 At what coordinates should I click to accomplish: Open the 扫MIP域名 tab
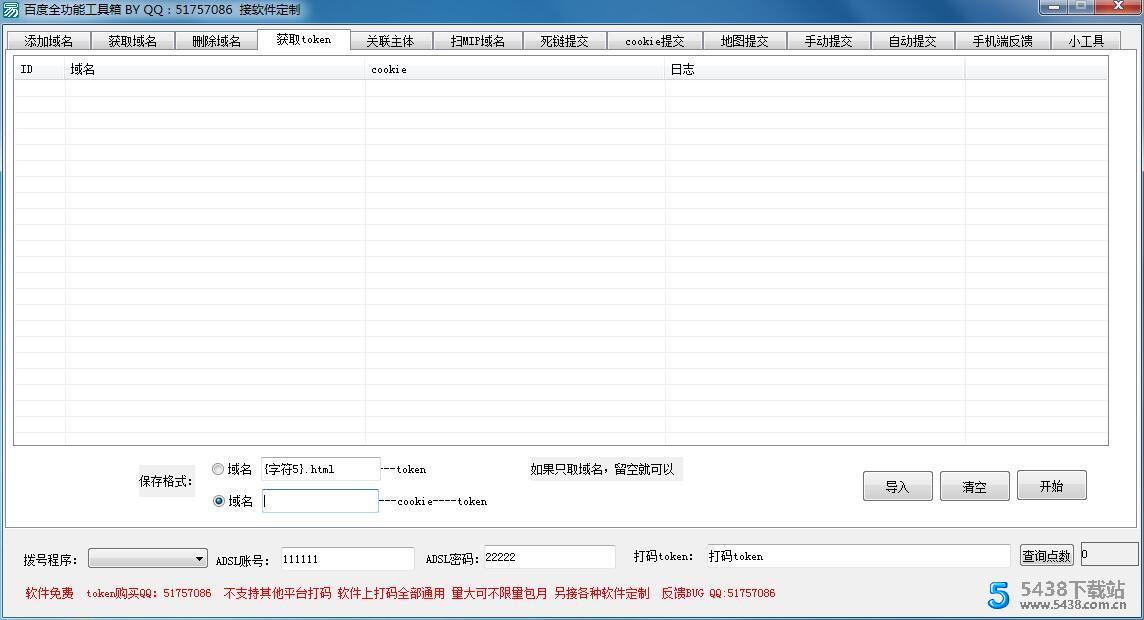pos(478,41)
